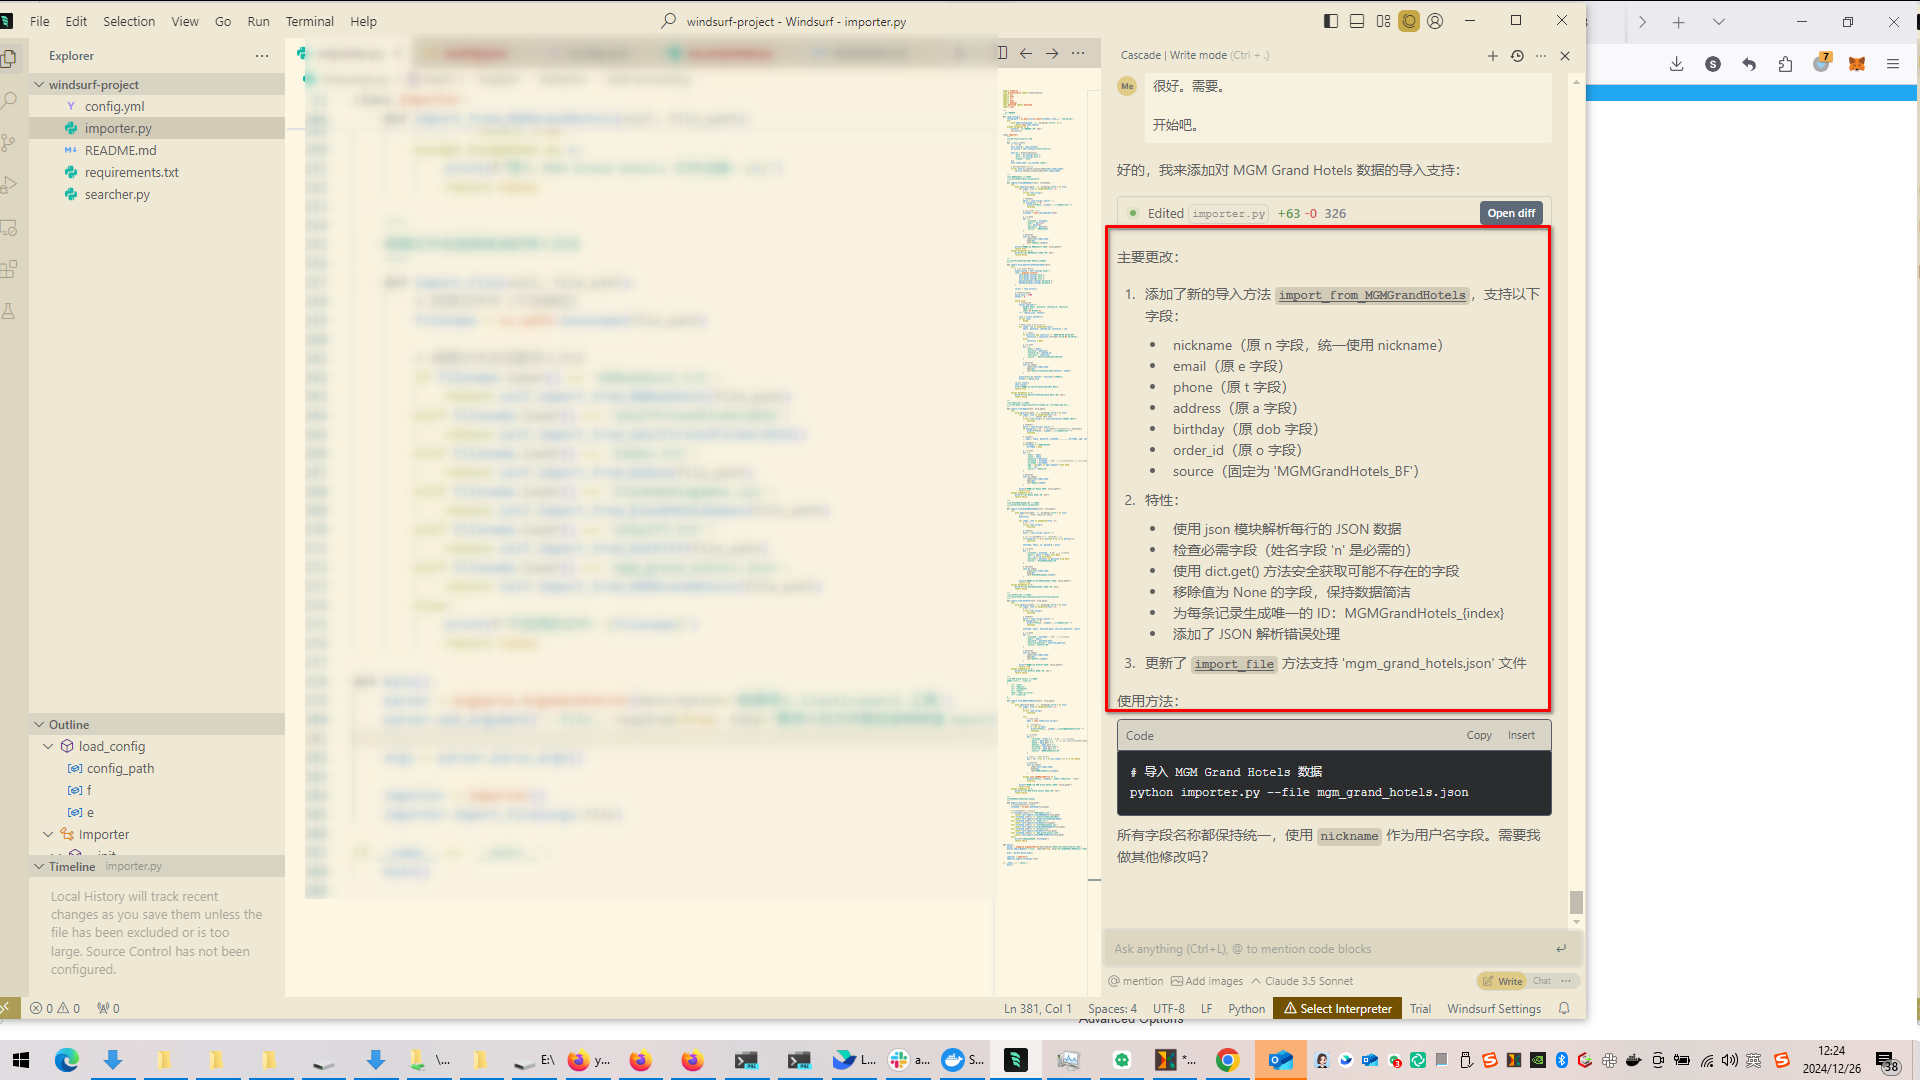Switch Cascade to Chat mode
This screenshot has height=1080, width=1920.
[1541, 981]
